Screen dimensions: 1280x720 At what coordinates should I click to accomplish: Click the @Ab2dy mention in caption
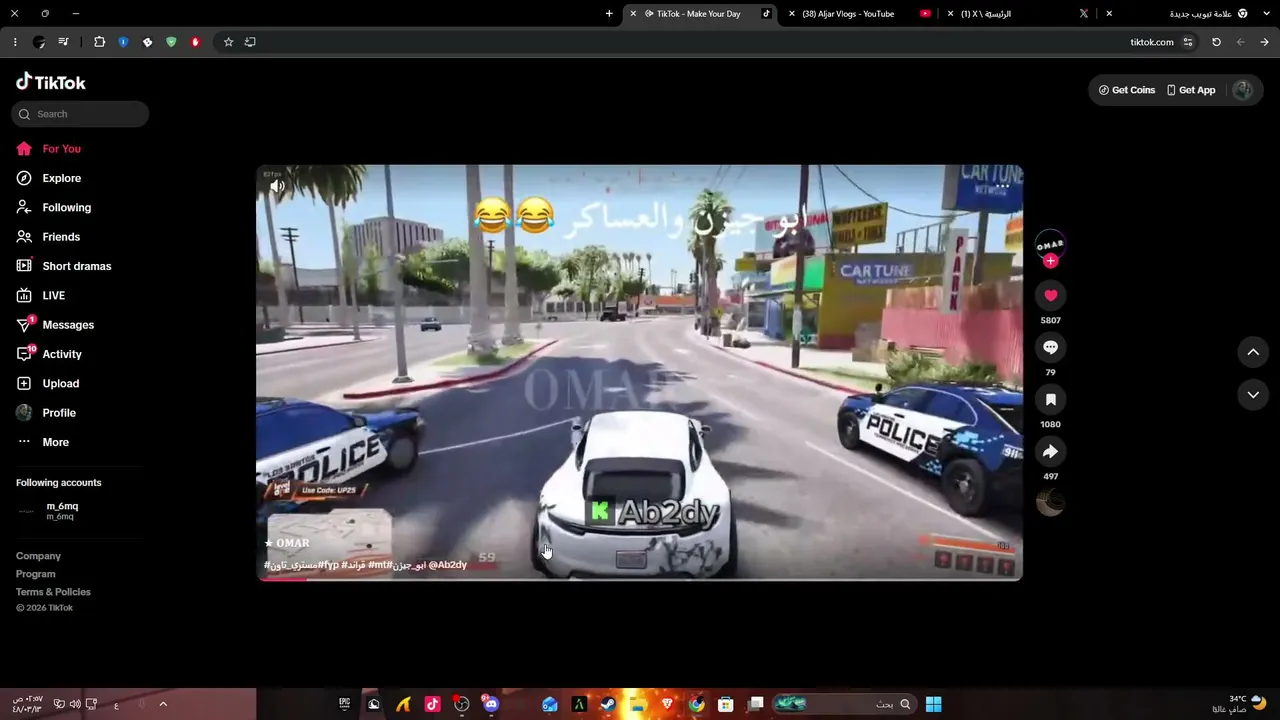pyautogui.click(x=447, y=565)
